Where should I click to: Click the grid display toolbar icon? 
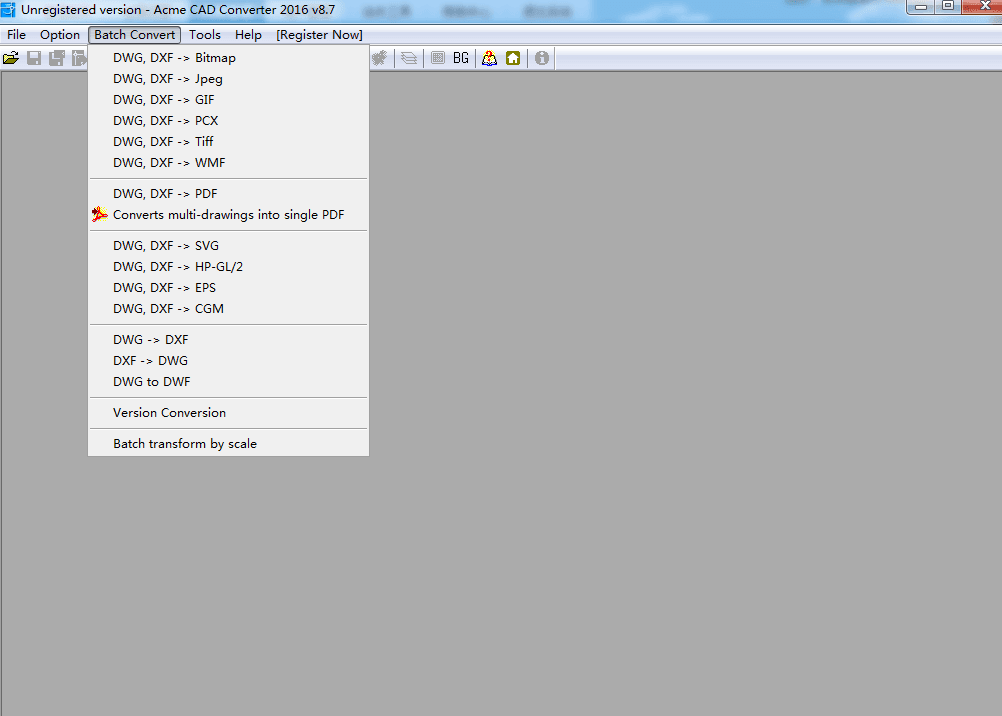[x=436, y=57]
